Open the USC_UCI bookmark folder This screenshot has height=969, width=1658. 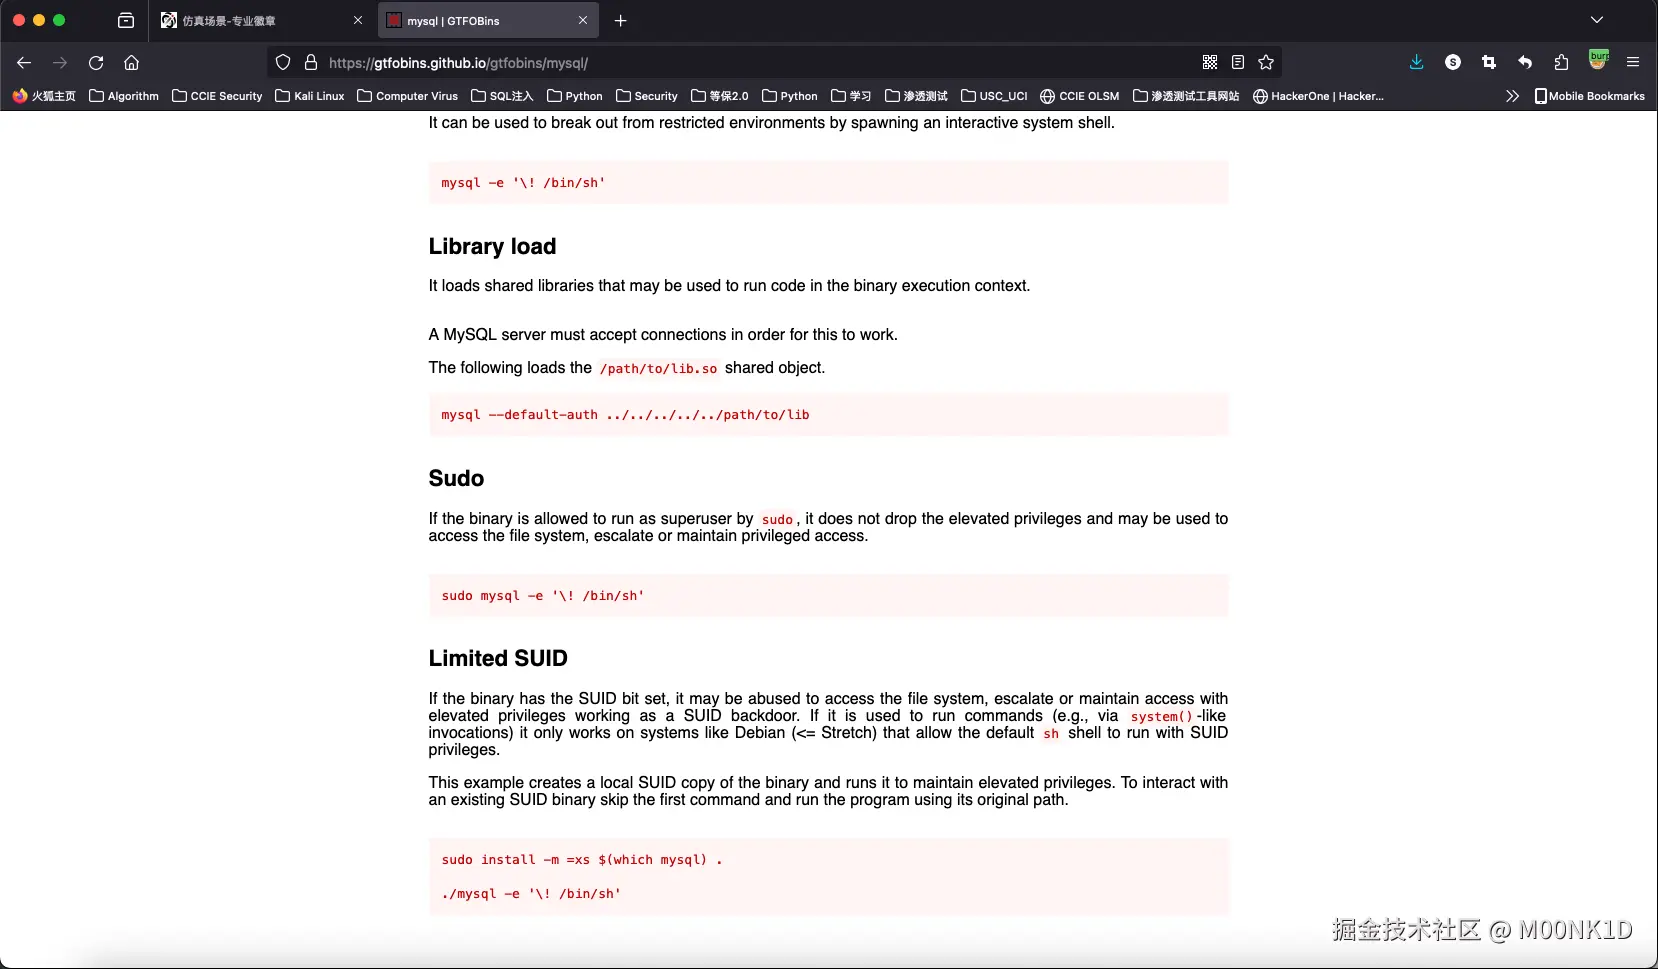pos(994,96)
